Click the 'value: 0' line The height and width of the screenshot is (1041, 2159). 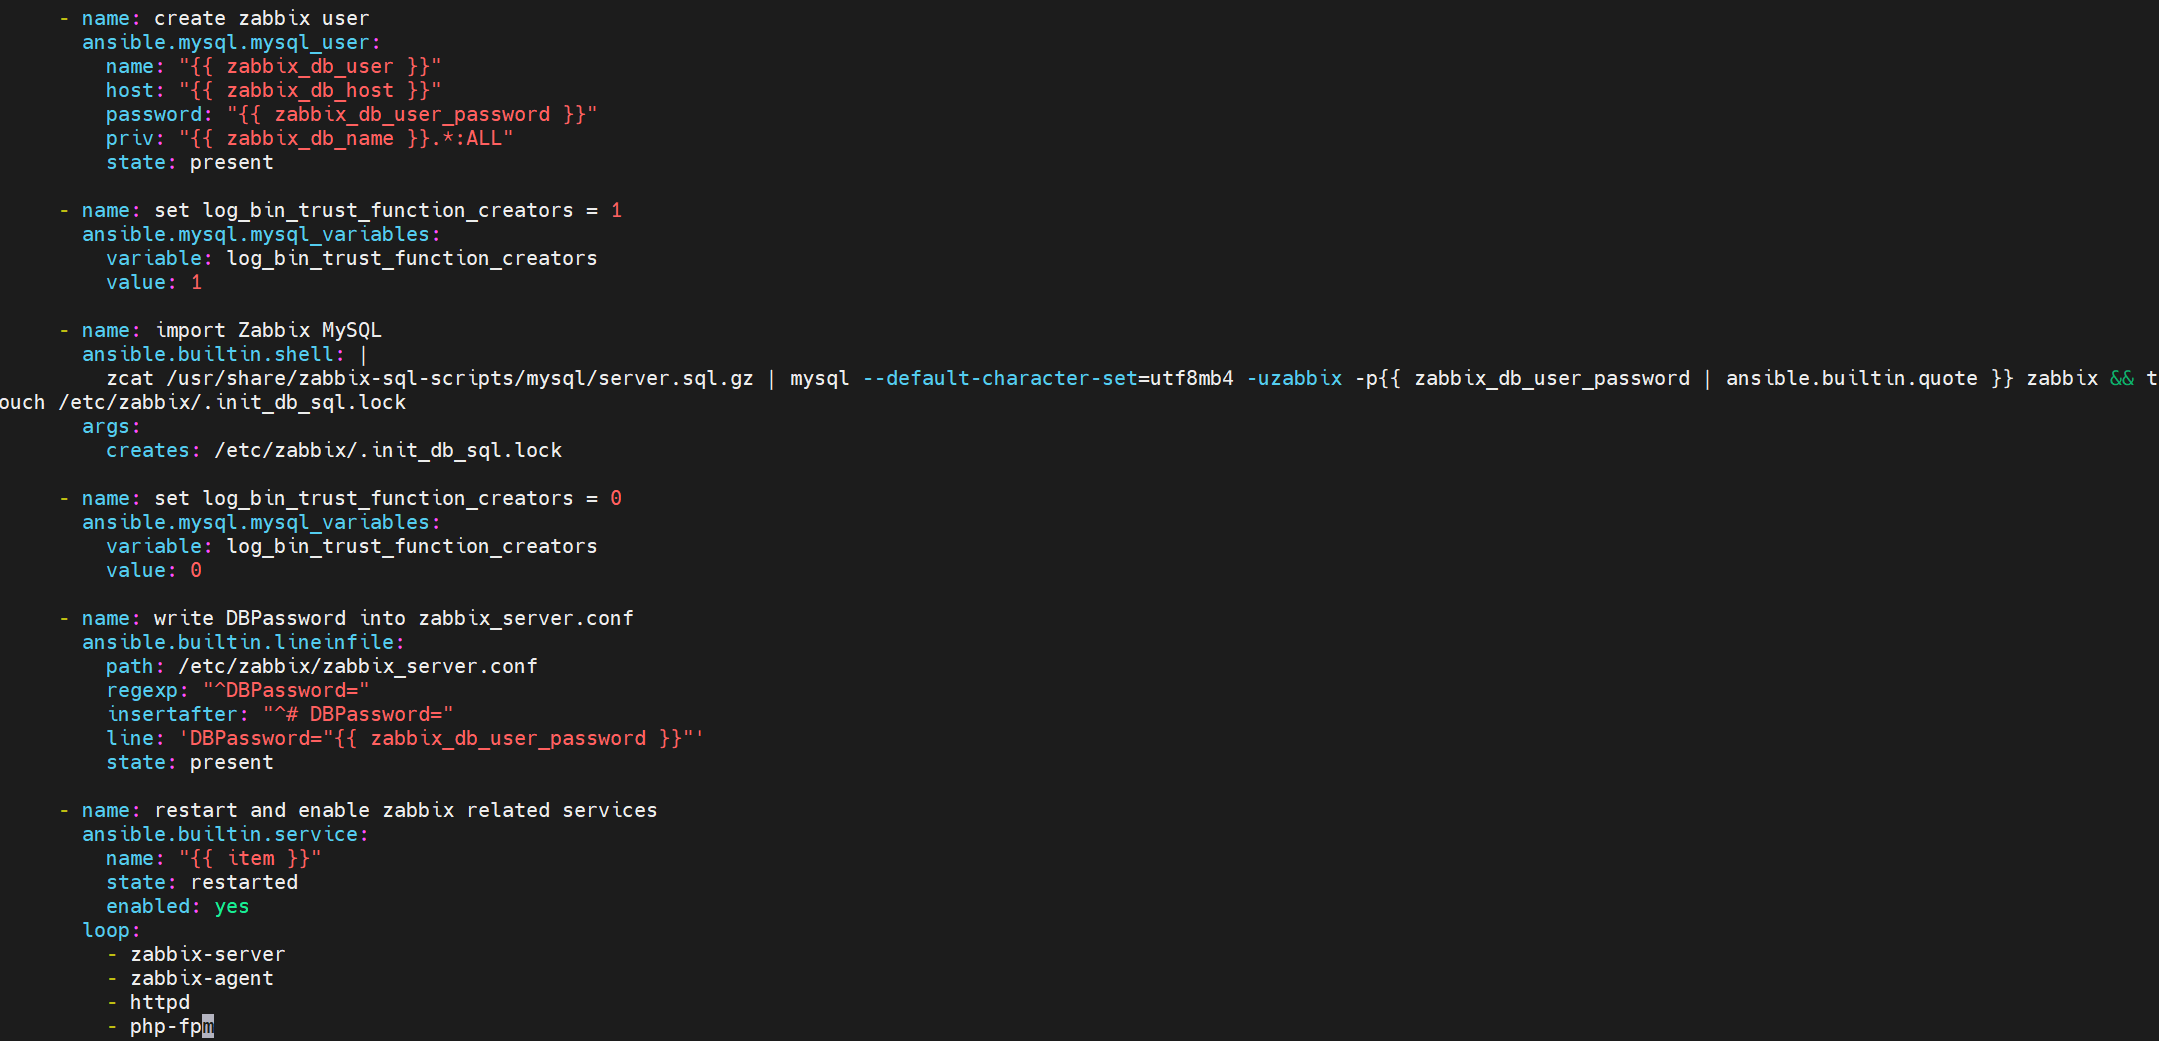pos(154,570)
